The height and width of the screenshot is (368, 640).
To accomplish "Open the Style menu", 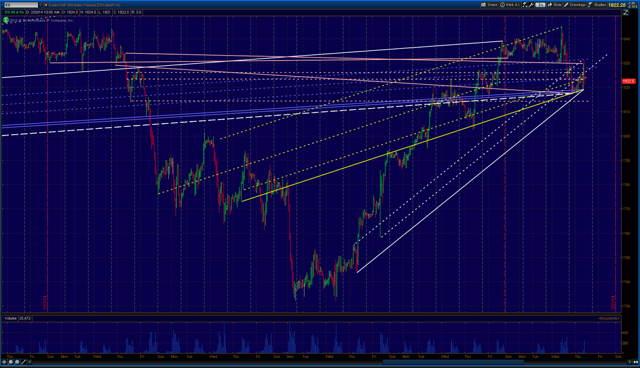I will pyautogui.click(x=554, y=5).
